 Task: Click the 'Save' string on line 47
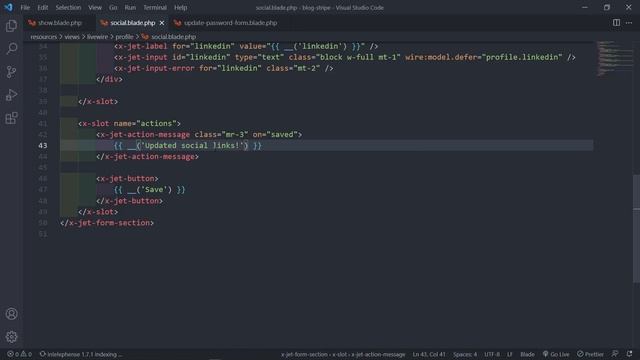(x=154, y=189)
